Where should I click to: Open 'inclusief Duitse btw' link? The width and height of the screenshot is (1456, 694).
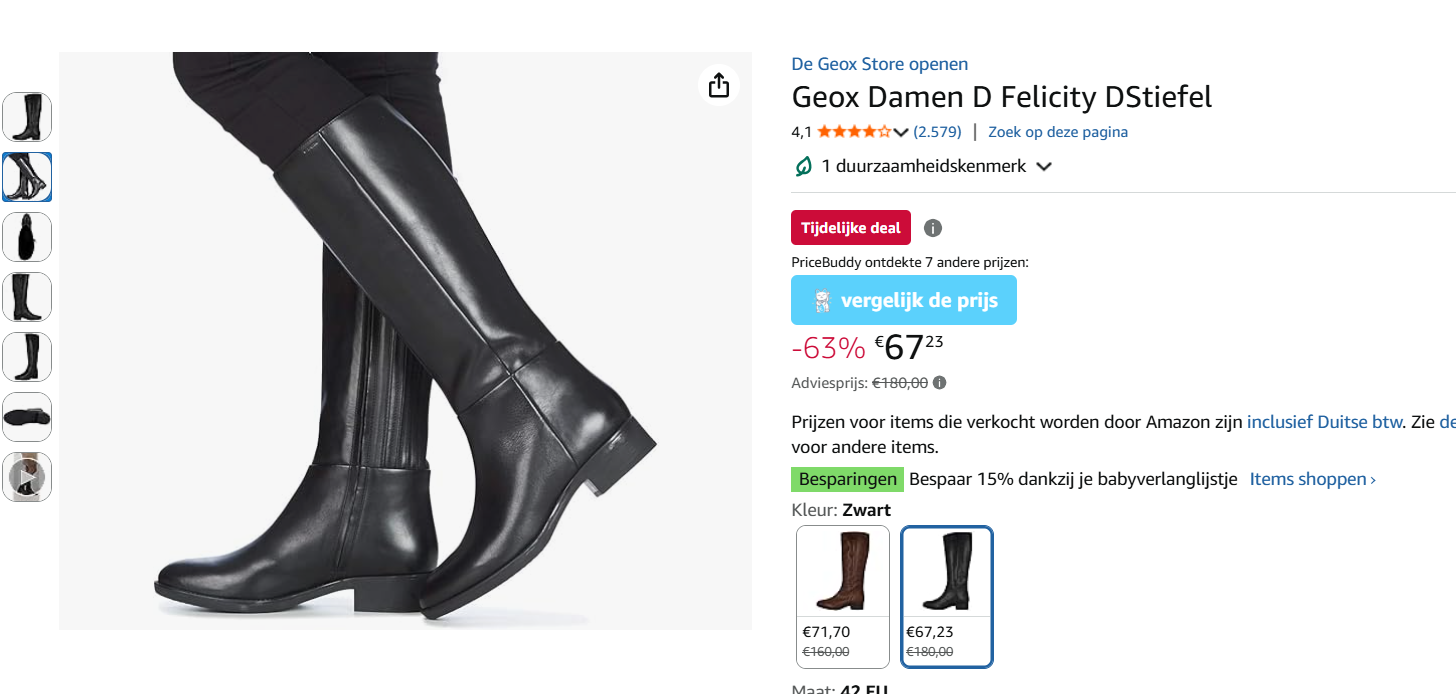(x=1324, y=422)
